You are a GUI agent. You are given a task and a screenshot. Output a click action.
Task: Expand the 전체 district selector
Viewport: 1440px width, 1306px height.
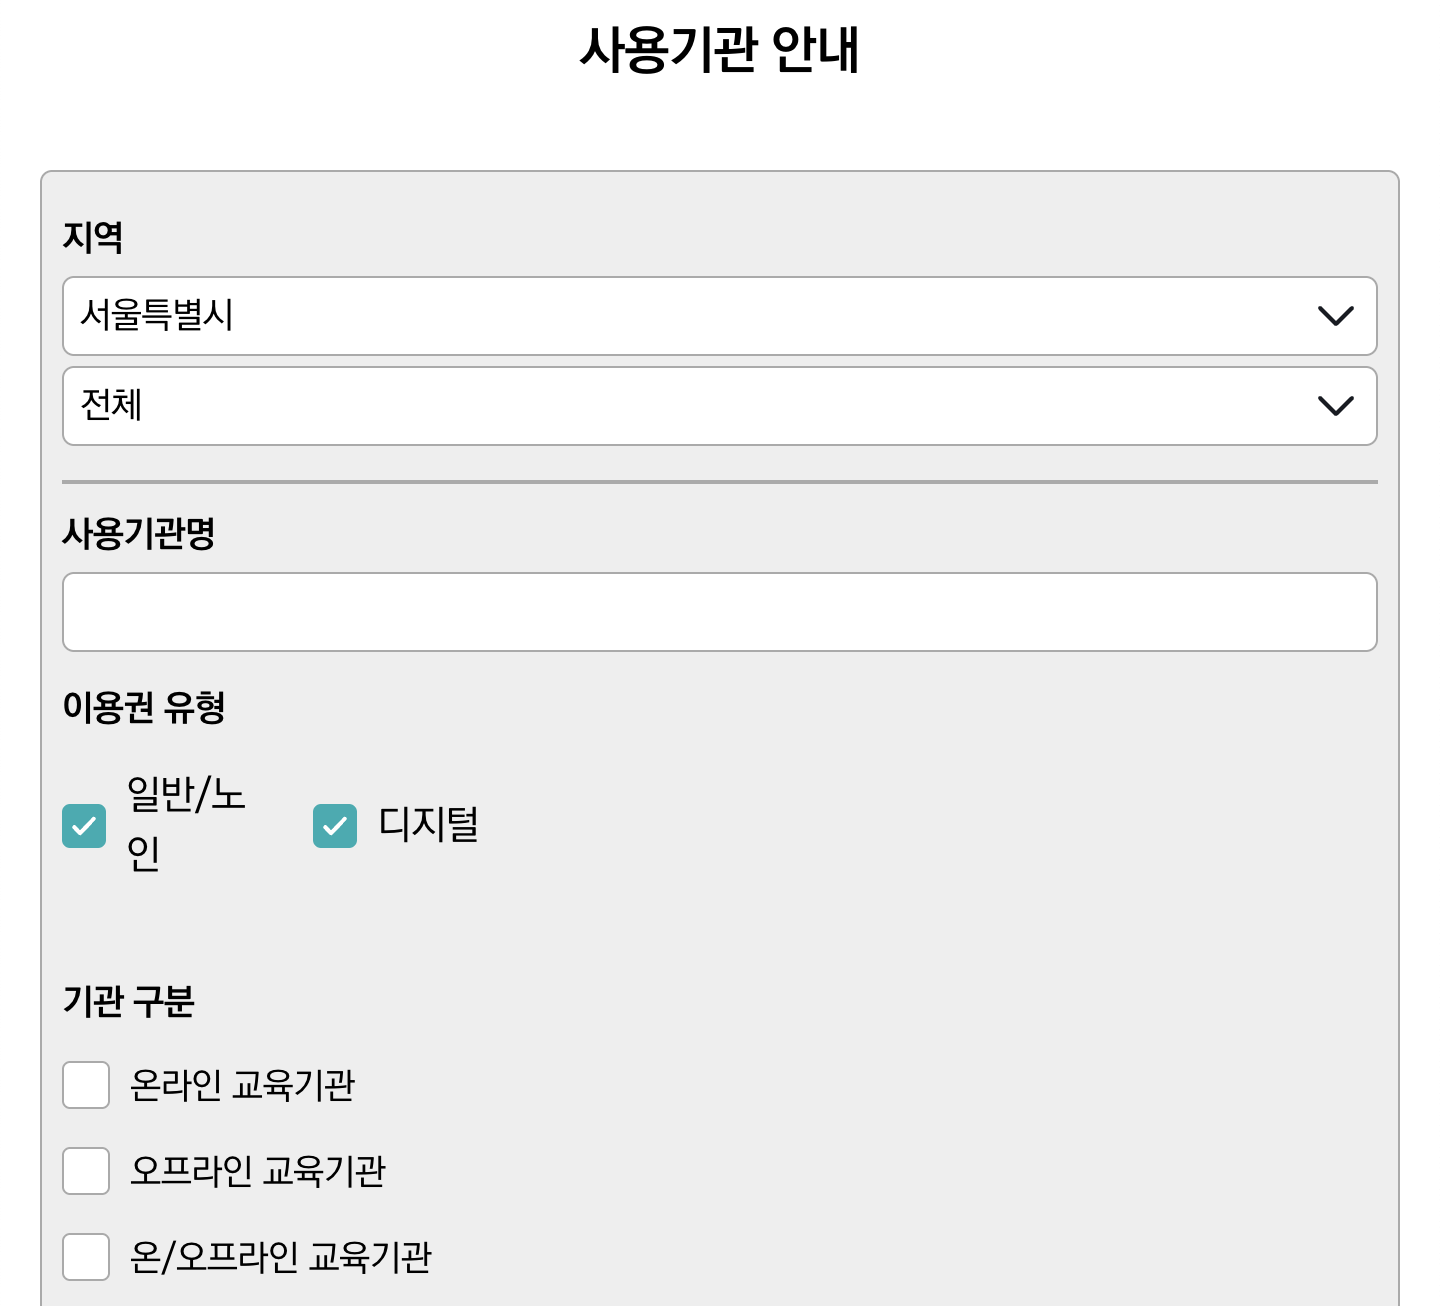tap(718, 406)
